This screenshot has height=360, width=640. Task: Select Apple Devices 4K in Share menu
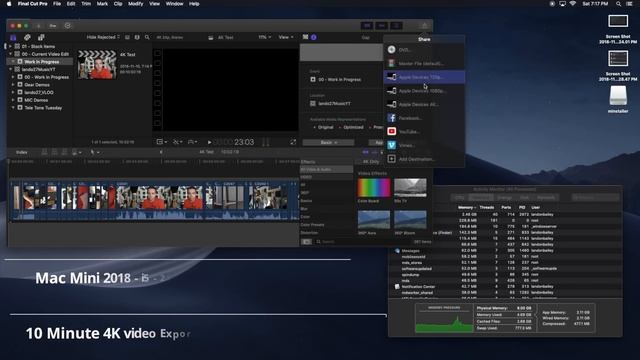pyautogui.click(x=424, y=104)
